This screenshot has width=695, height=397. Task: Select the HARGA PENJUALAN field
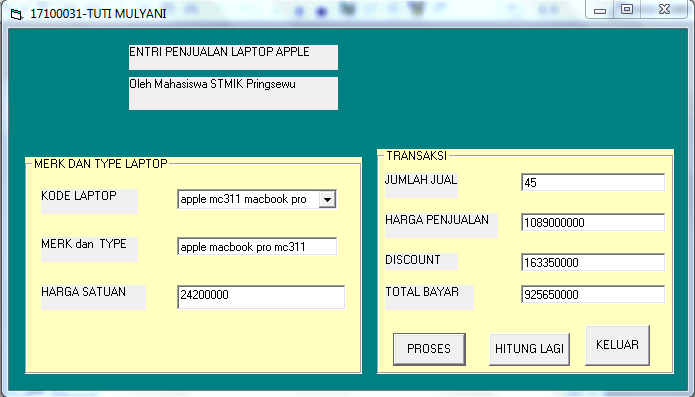pyautogui.click(x=593, y=222)
